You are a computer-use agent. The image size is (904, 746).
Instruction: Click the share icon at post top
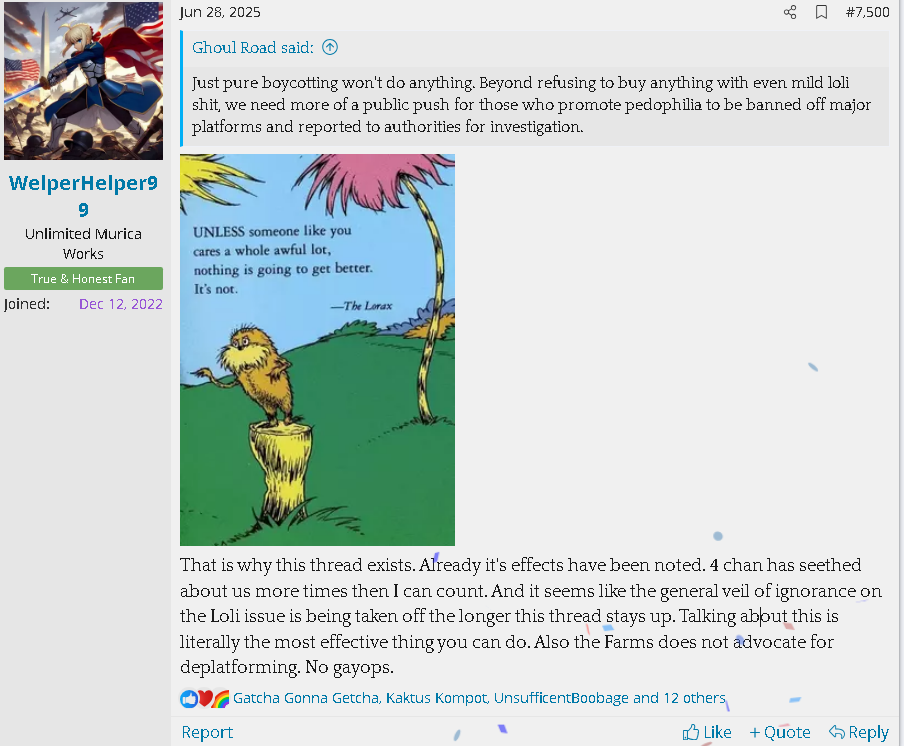tap(790, 12)
